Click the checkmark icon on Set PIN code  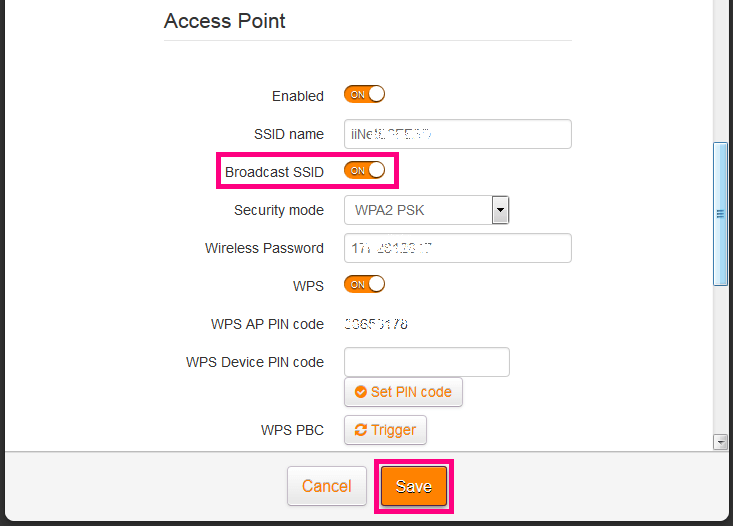pos(360,392)
